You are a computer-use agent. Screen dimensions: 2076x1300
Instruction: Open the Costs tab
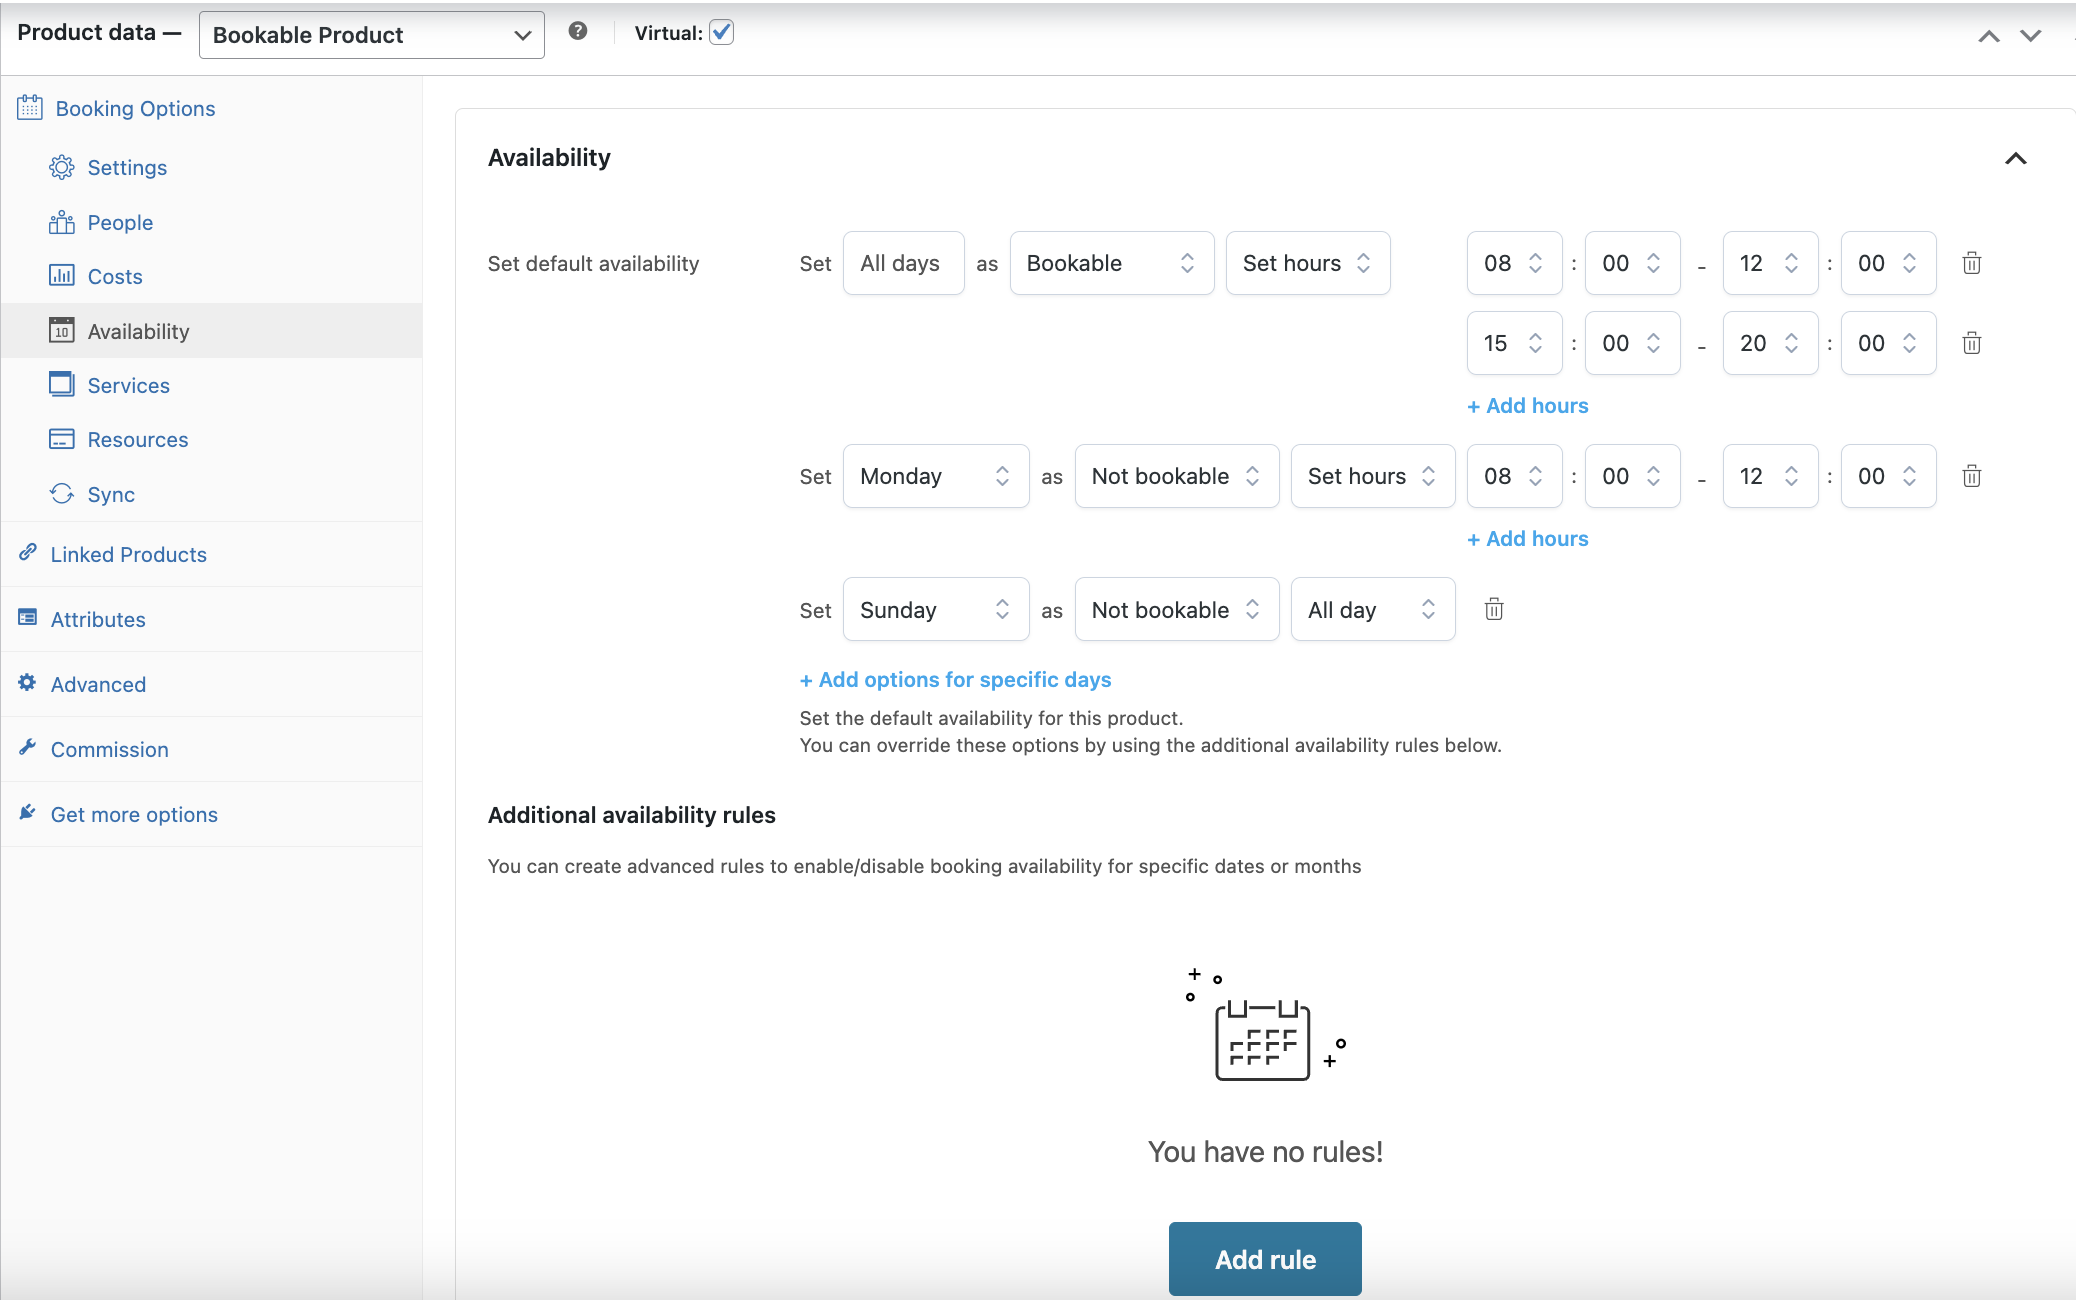click(114, 276)
